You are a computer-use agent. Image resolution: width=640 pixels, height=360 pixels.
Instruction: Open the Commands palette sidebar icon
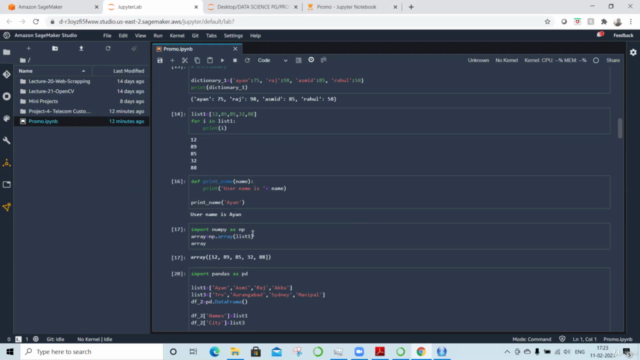(7, 118)
